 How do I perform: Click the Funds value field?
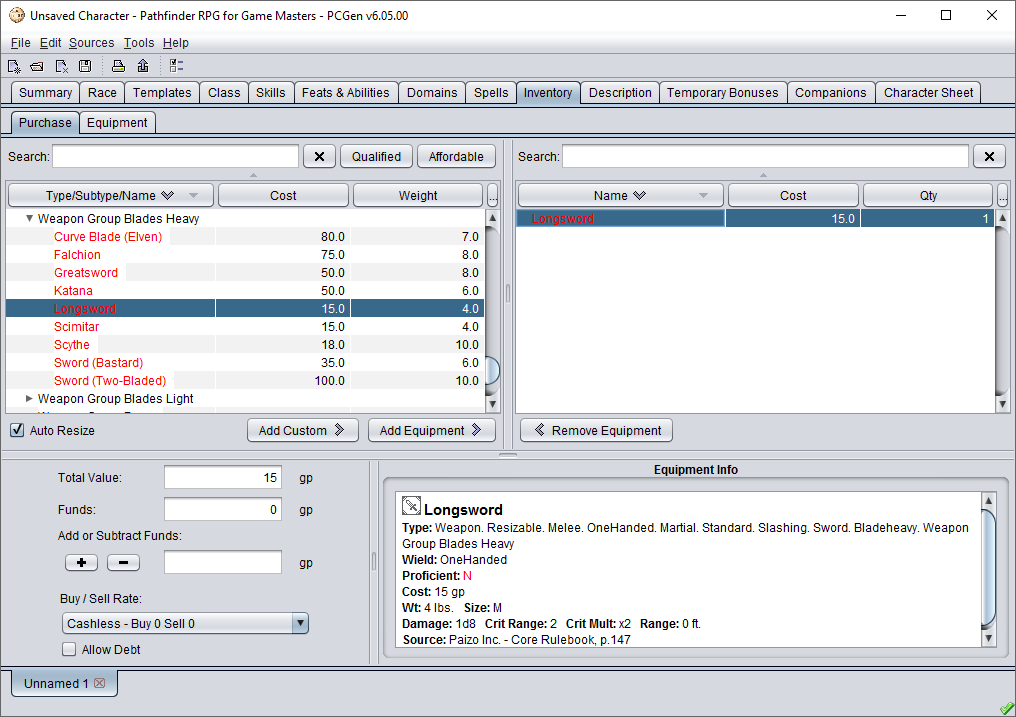click(223, 510)
